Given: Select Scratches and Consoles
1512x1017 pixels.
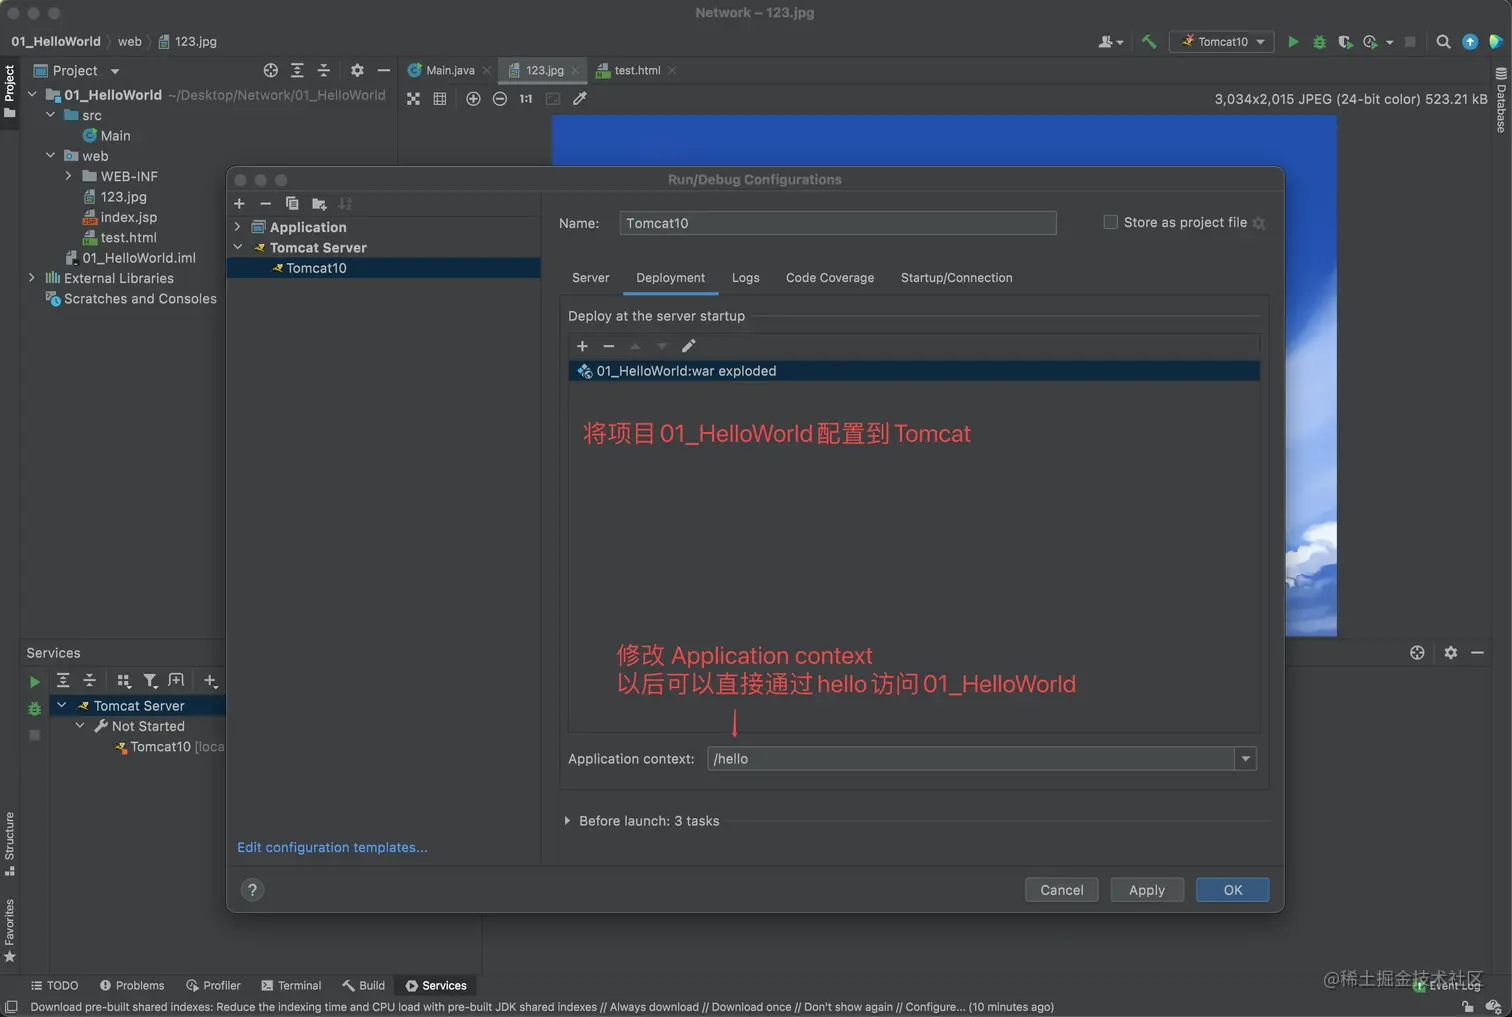Looking at the screenshot, I should click(130, 299).
